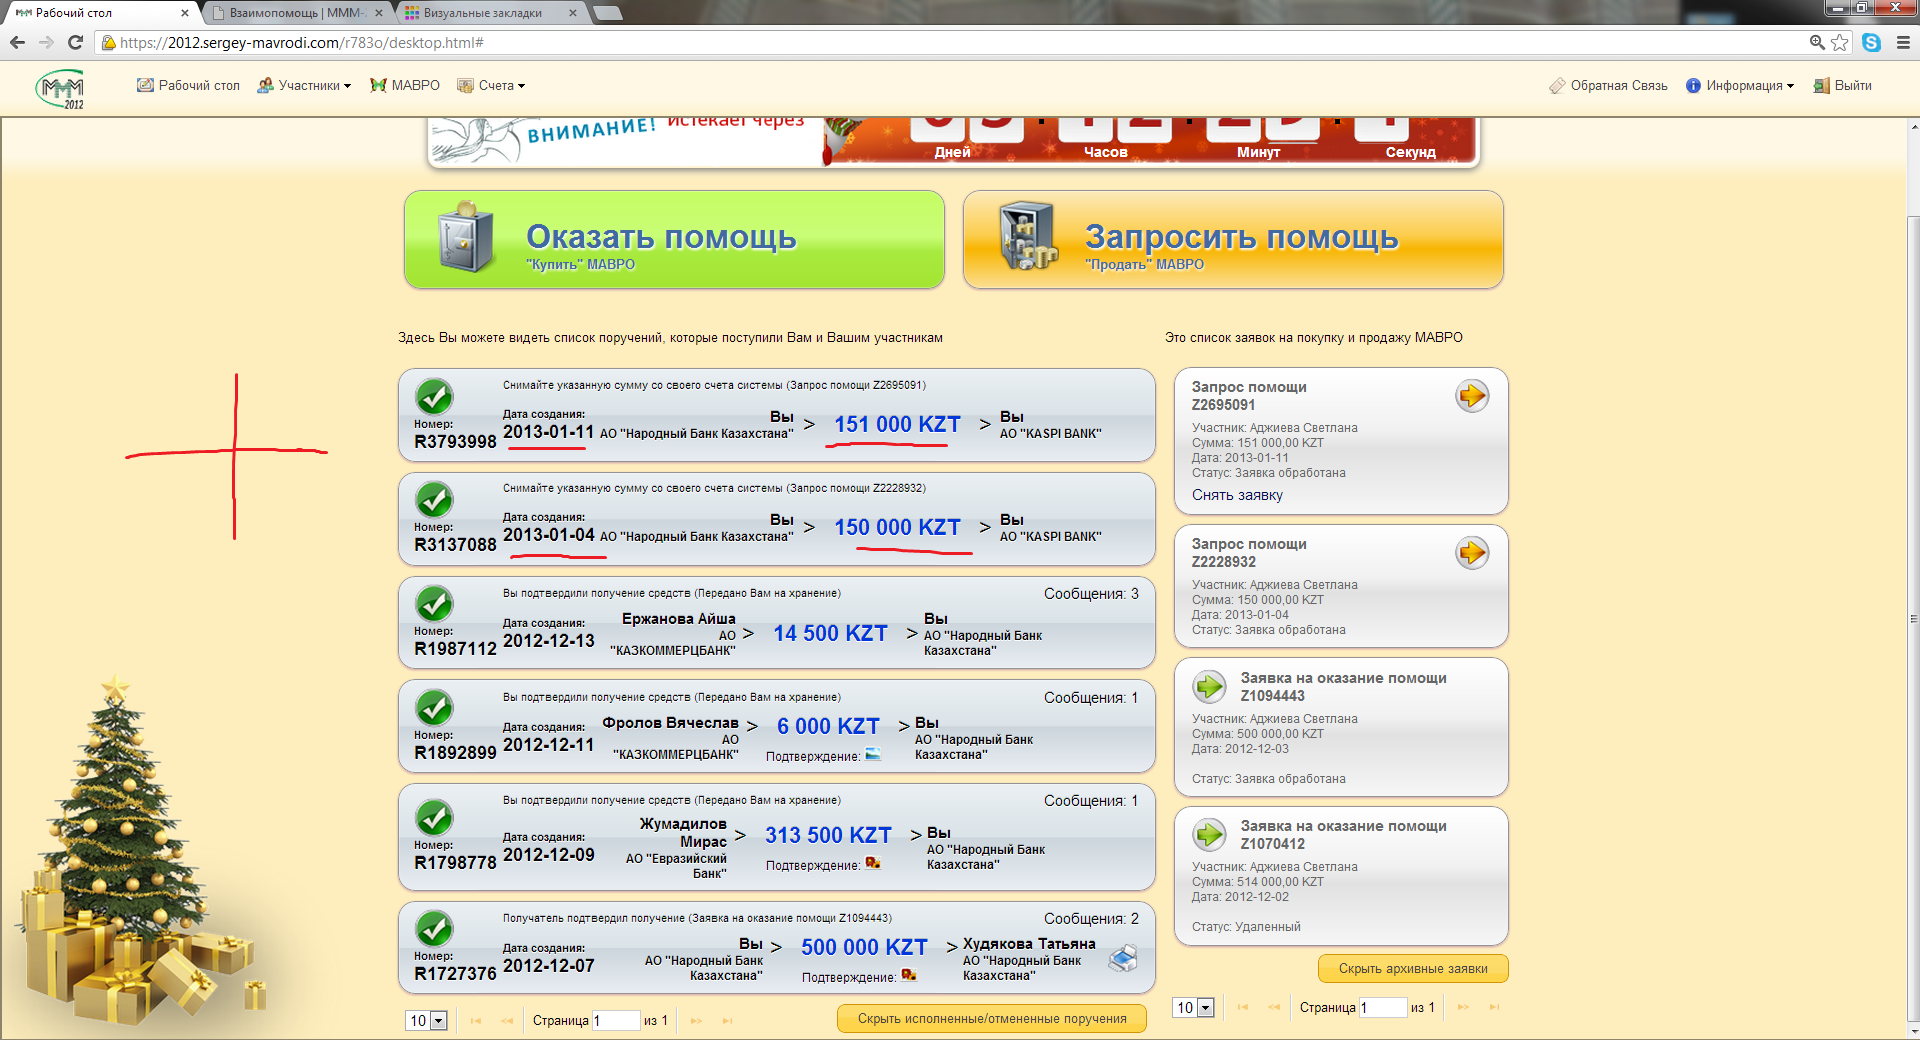1920x1040 pixels.
Task: Switch to Взаимопомощь | МММ browser tab
Action: click(297, 13)
